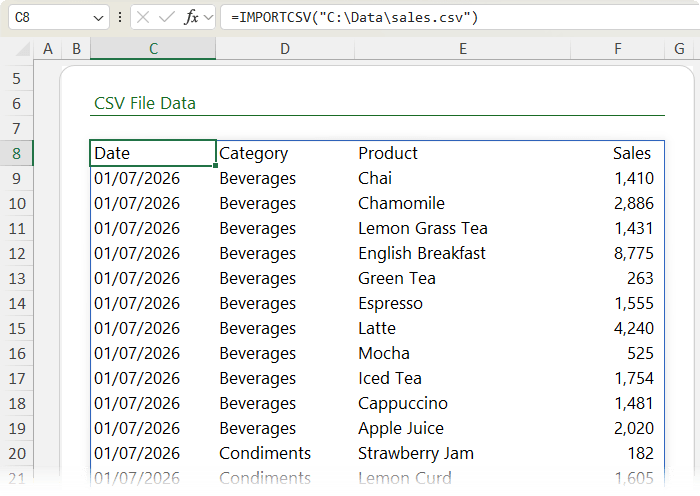Select column G header
Image resolution: width=700 pixels, height=496 pixels.
(679, 49)
